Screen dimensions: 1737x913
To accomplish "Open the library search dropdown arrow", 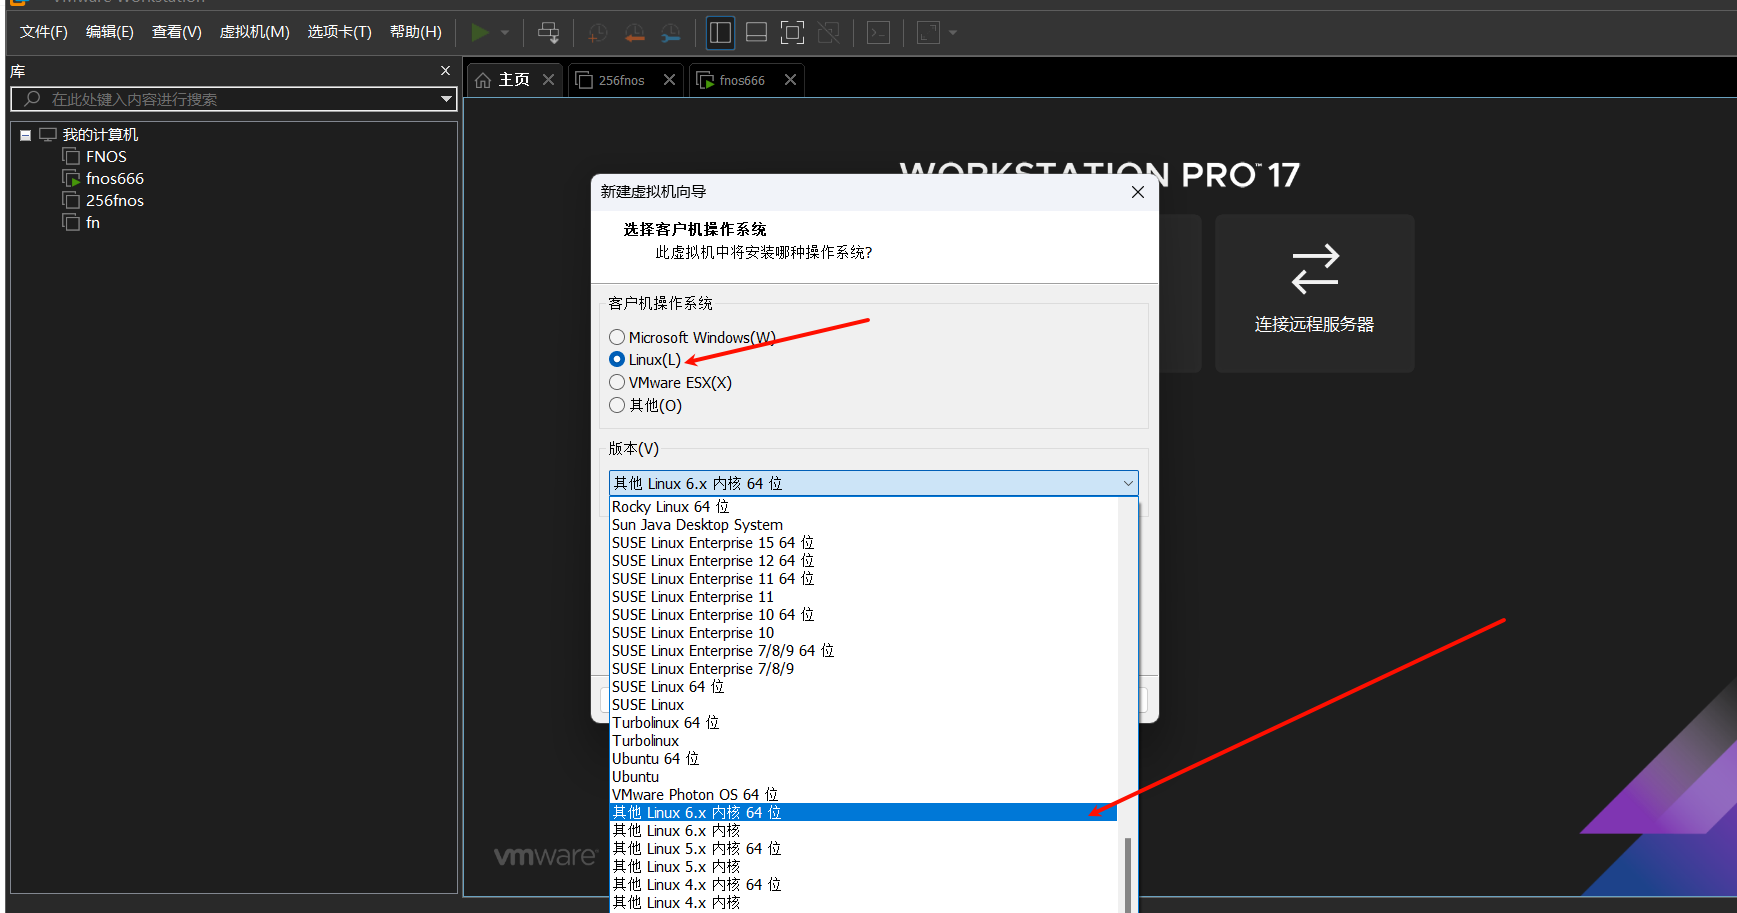I will tap(447, 99).
